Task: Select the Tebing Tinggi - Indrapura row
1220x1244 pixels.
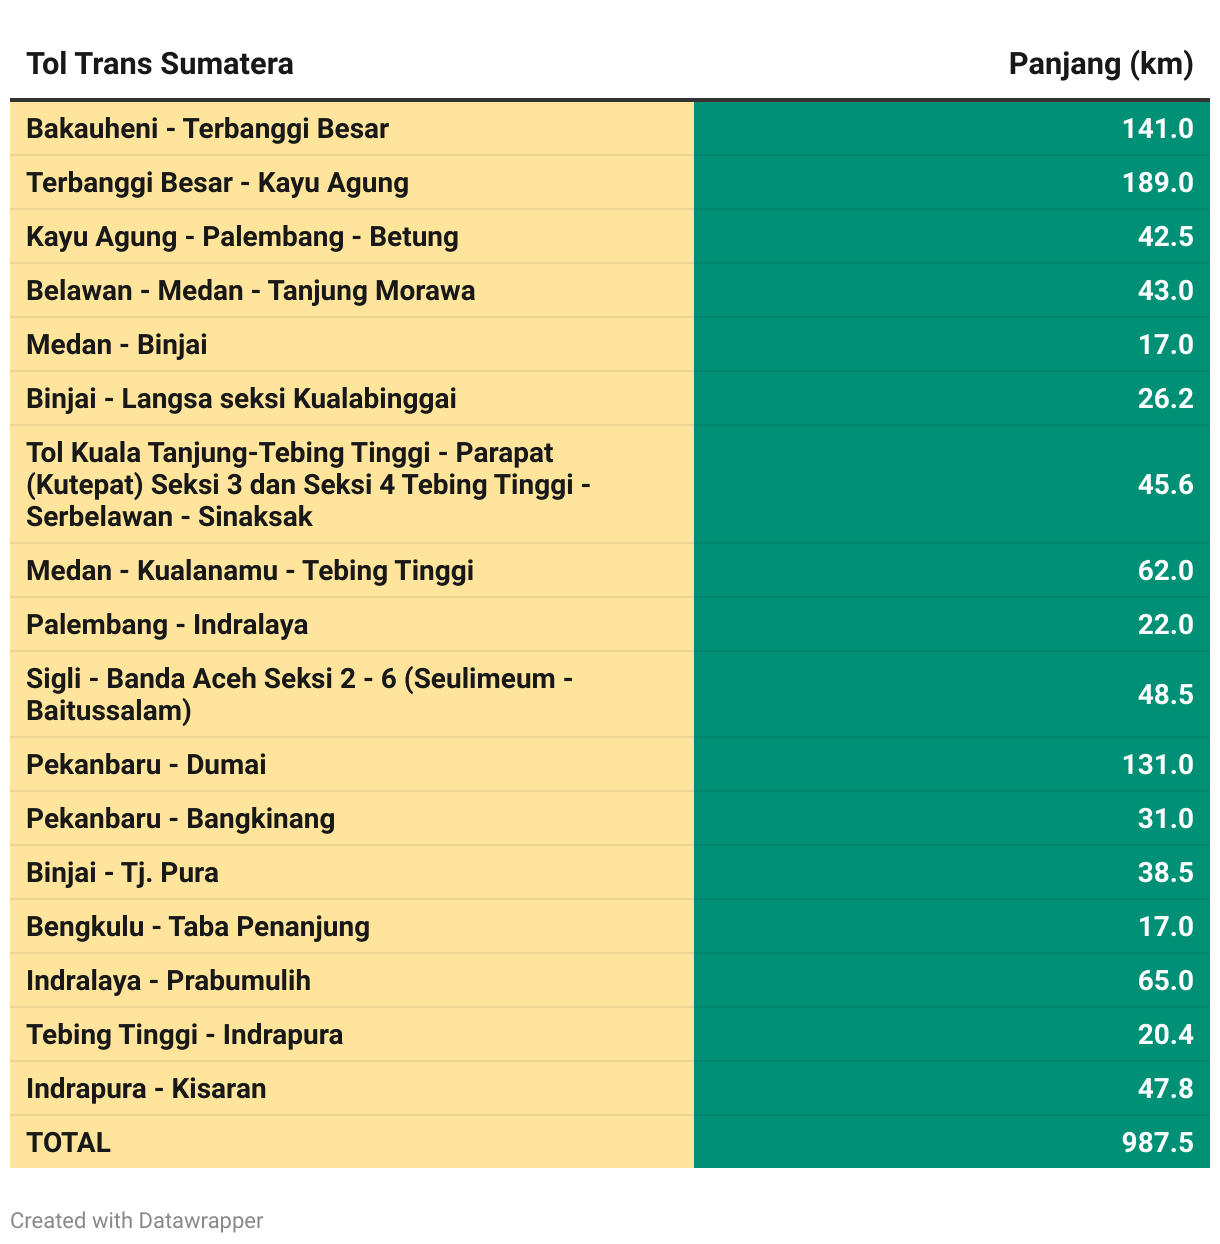Action: pyautogui.click(x=610, y=1034)
